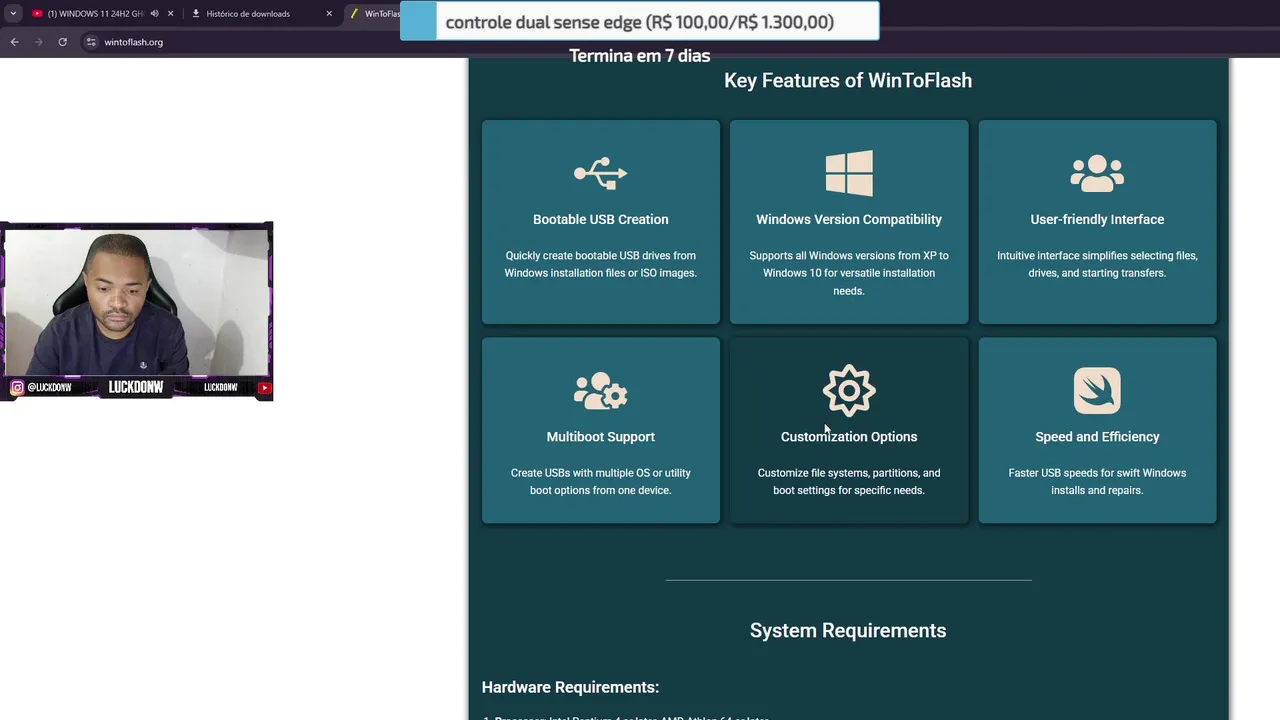Close the WINDOWS 11 24H2 tab
The width and height of the screenshot is (1280, 720).
coord(170,14)
